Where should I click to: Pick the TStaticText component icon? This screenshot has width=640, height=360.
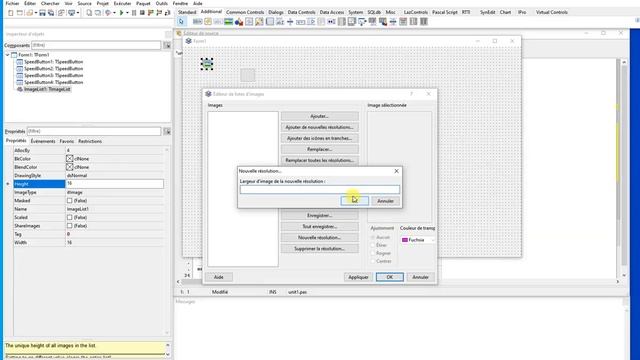point(218,21)
